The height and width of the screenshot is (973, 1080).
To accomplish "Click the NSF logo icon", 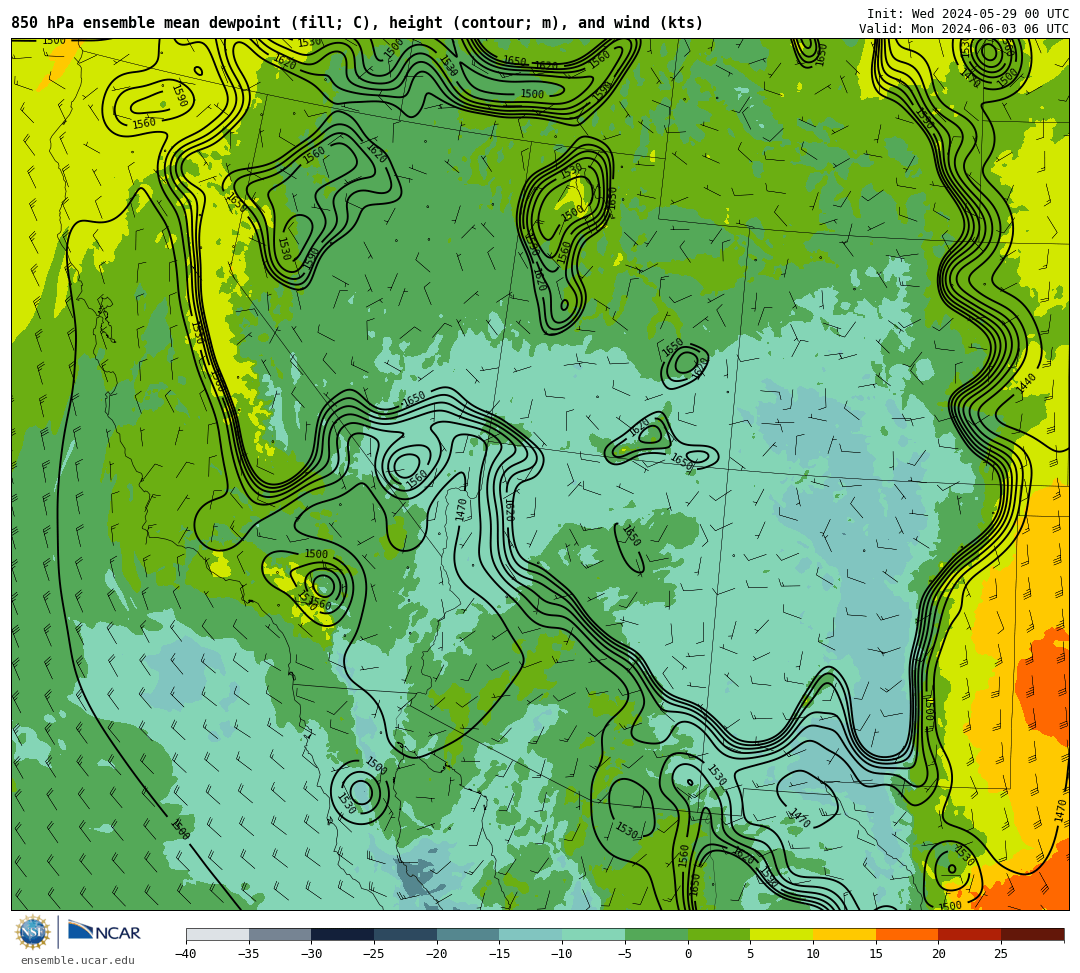I will coord(32,933).
